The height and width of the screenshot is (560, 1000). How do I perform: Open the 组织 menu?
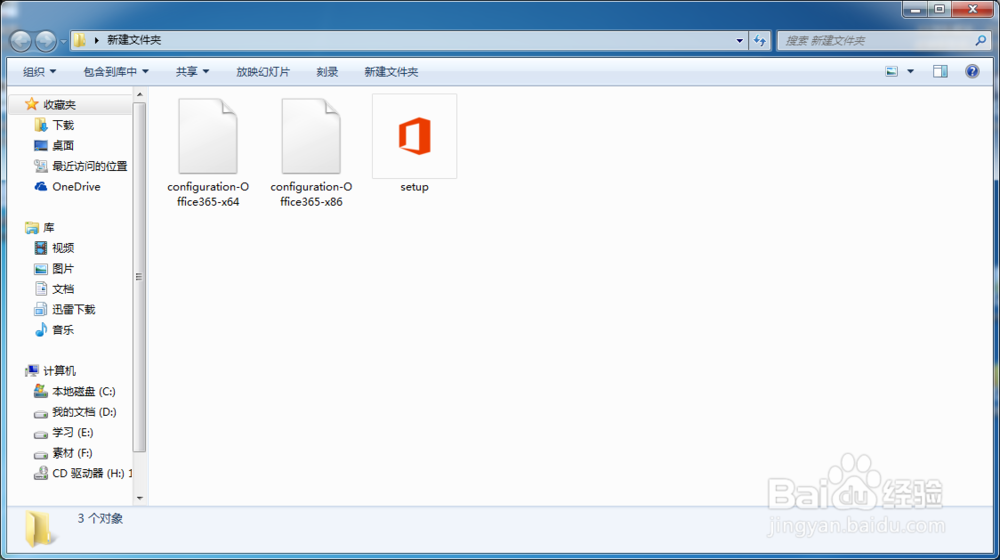click(39, 71)
